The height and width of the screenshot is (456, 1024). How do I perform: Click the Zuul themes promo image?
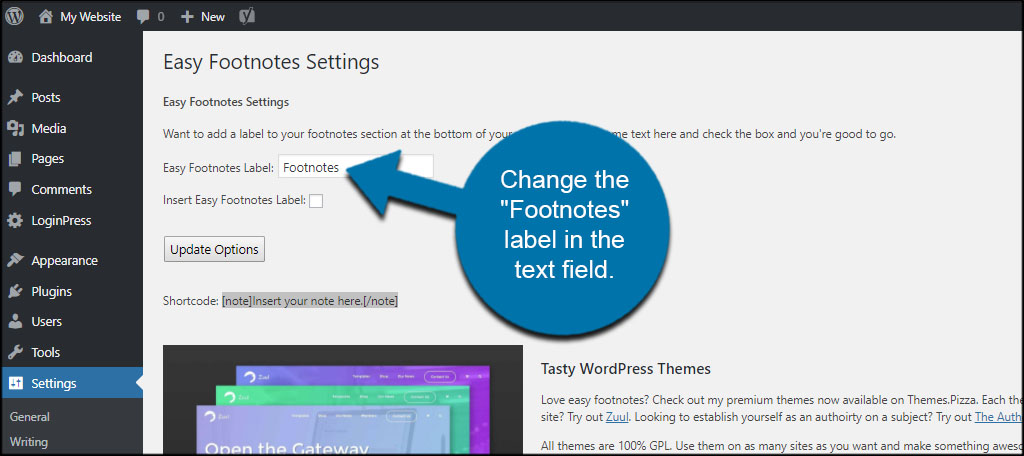(x=343, y=400)
